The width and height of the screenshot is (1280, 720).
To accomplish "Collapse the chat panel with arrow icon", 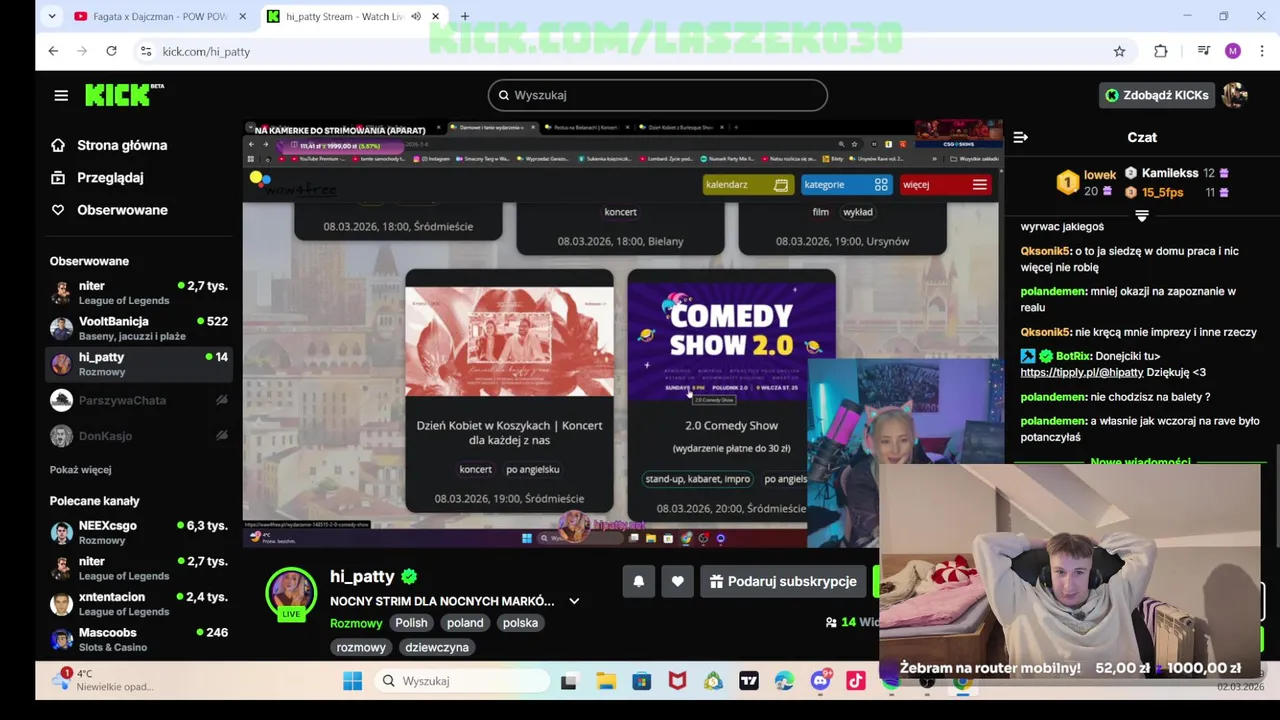I will [1020, 137].
